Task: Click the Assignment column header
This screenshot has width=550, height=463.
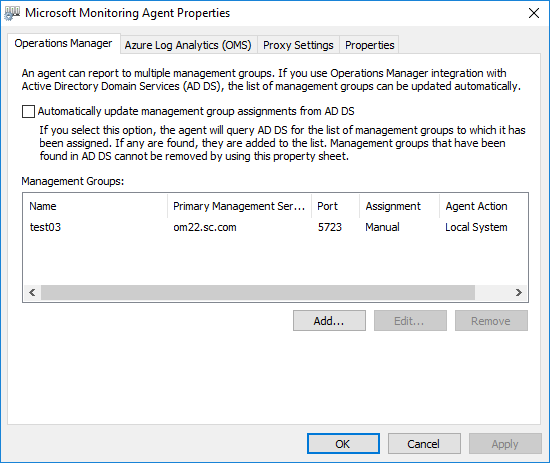Action: point(399,206)
